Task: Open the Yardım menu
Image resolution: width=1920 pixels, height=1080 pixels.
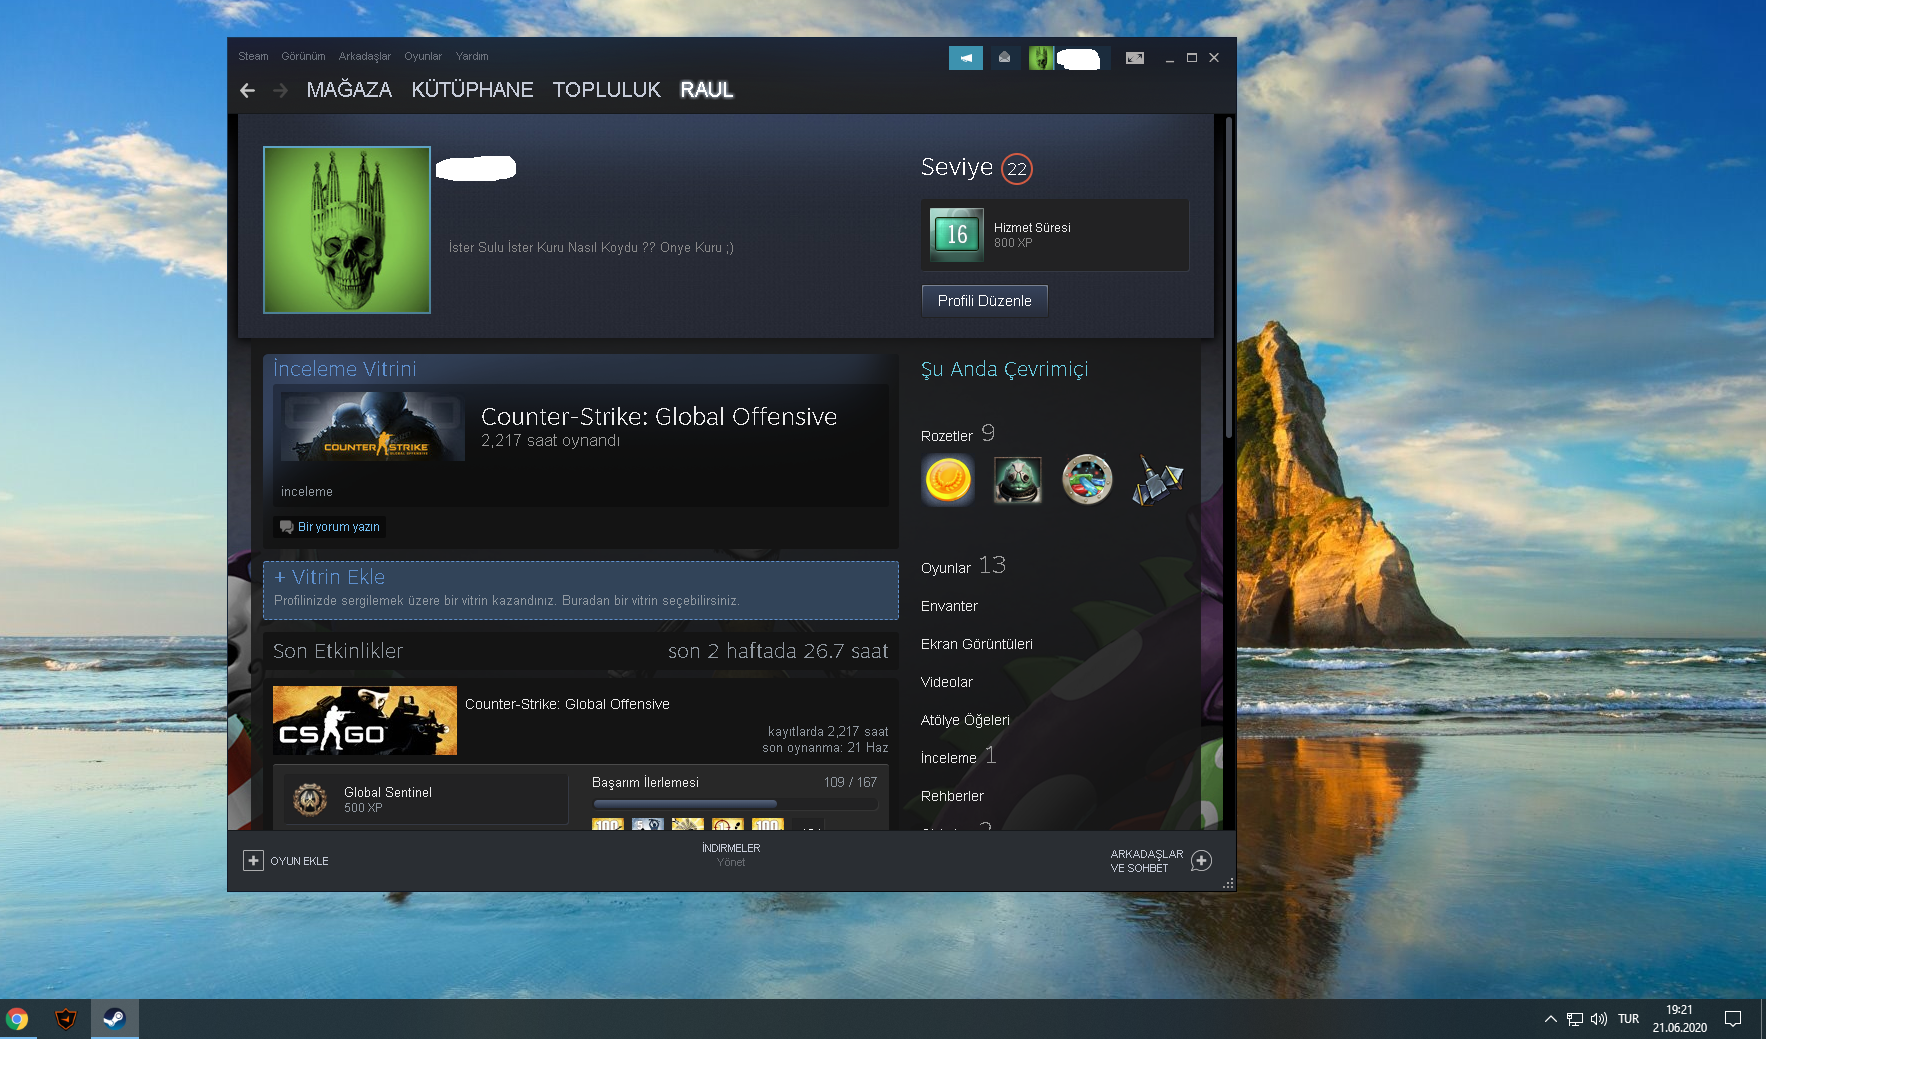Action: coord(472,57)
